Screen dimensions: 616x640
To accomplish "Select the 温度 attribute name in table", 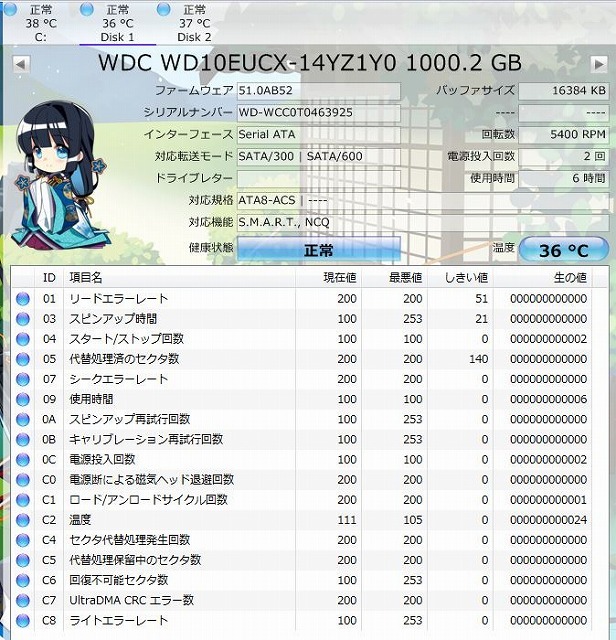I will [x=80, y=520].
